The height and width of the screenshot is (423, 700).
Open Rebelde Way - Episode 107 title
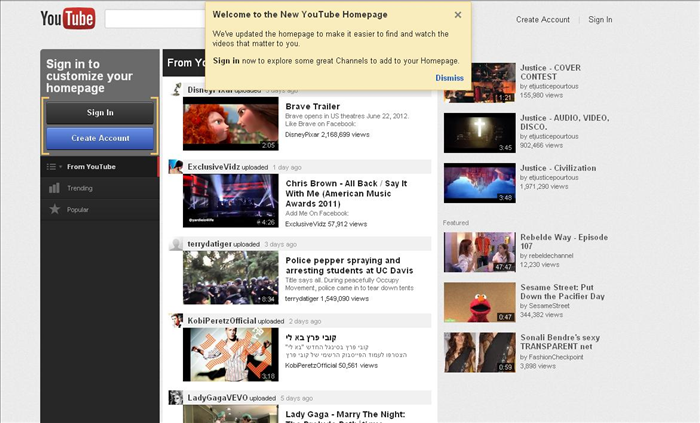point(564,241)
